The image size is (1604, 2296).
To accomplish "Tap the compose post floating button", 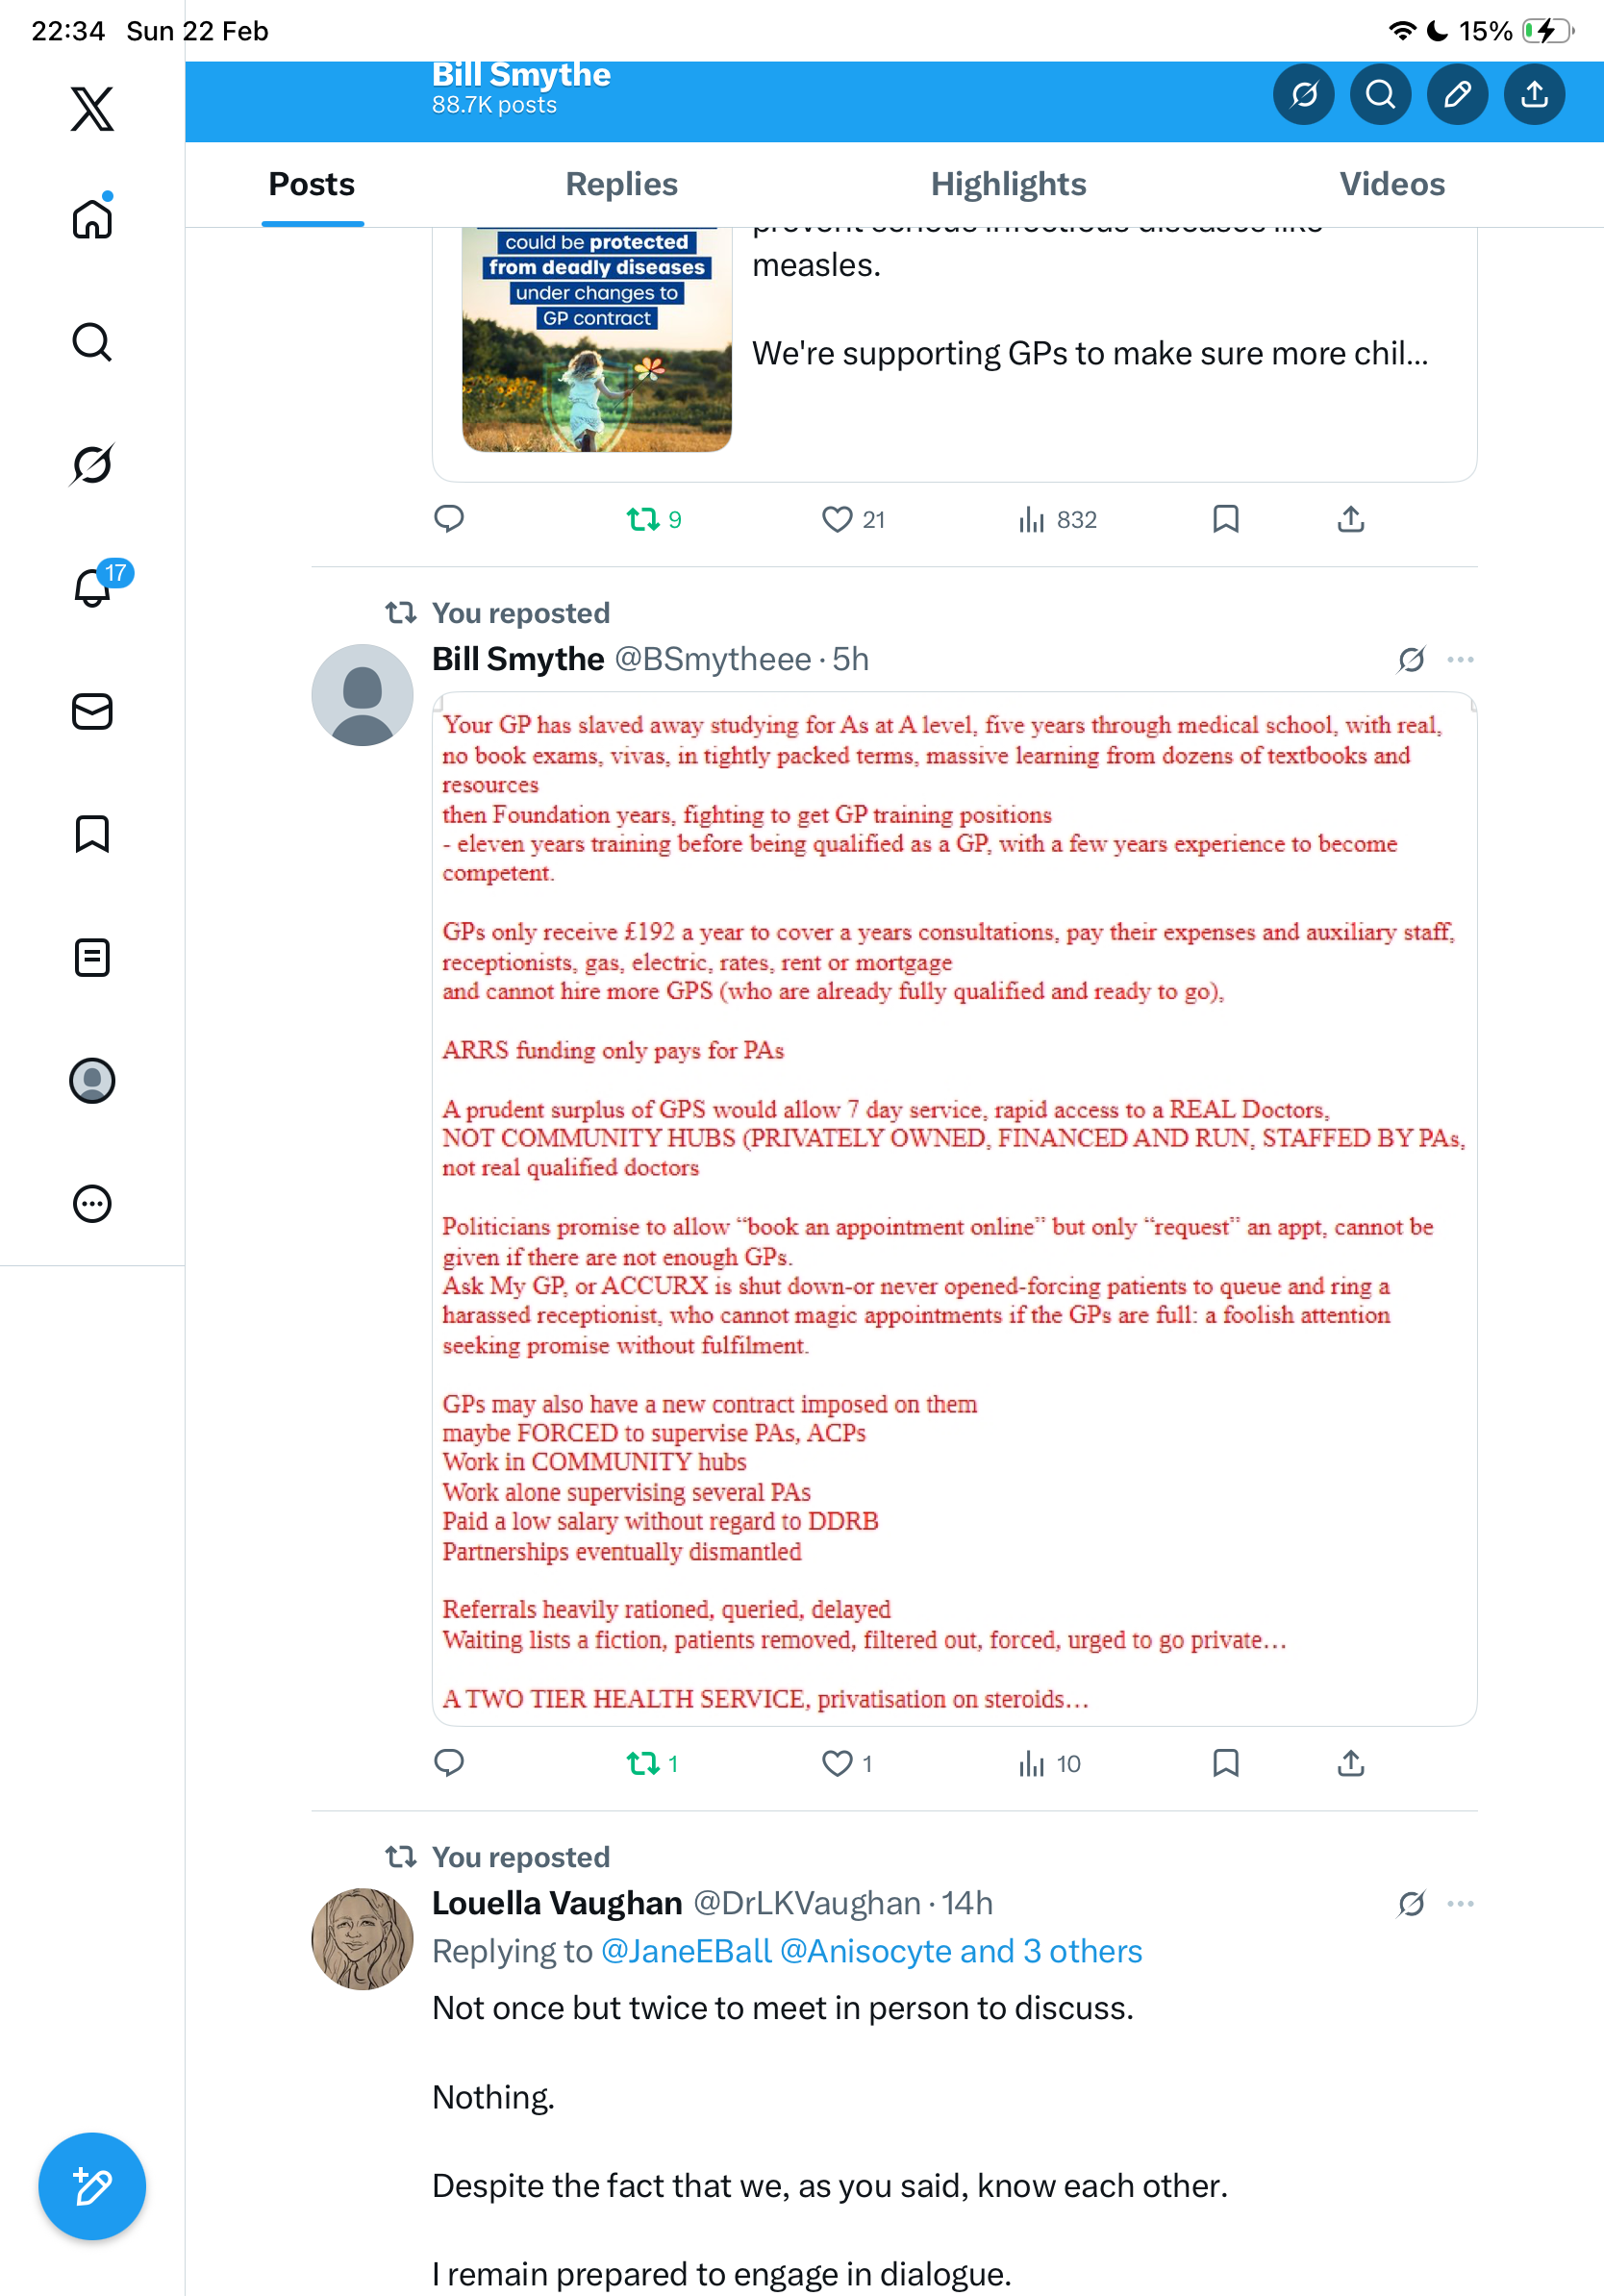I will pos(92,2186).
